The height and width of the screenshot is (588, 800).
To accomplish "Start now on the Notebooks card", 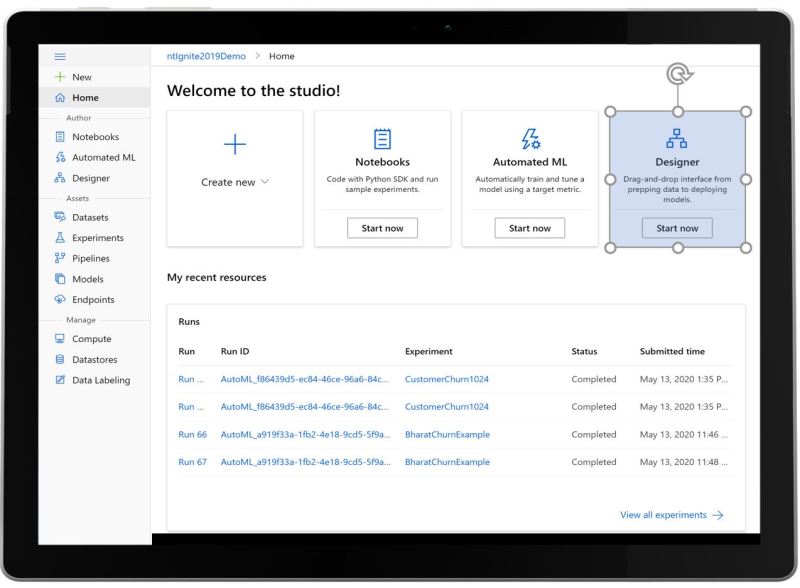I will tap(382, 228).
